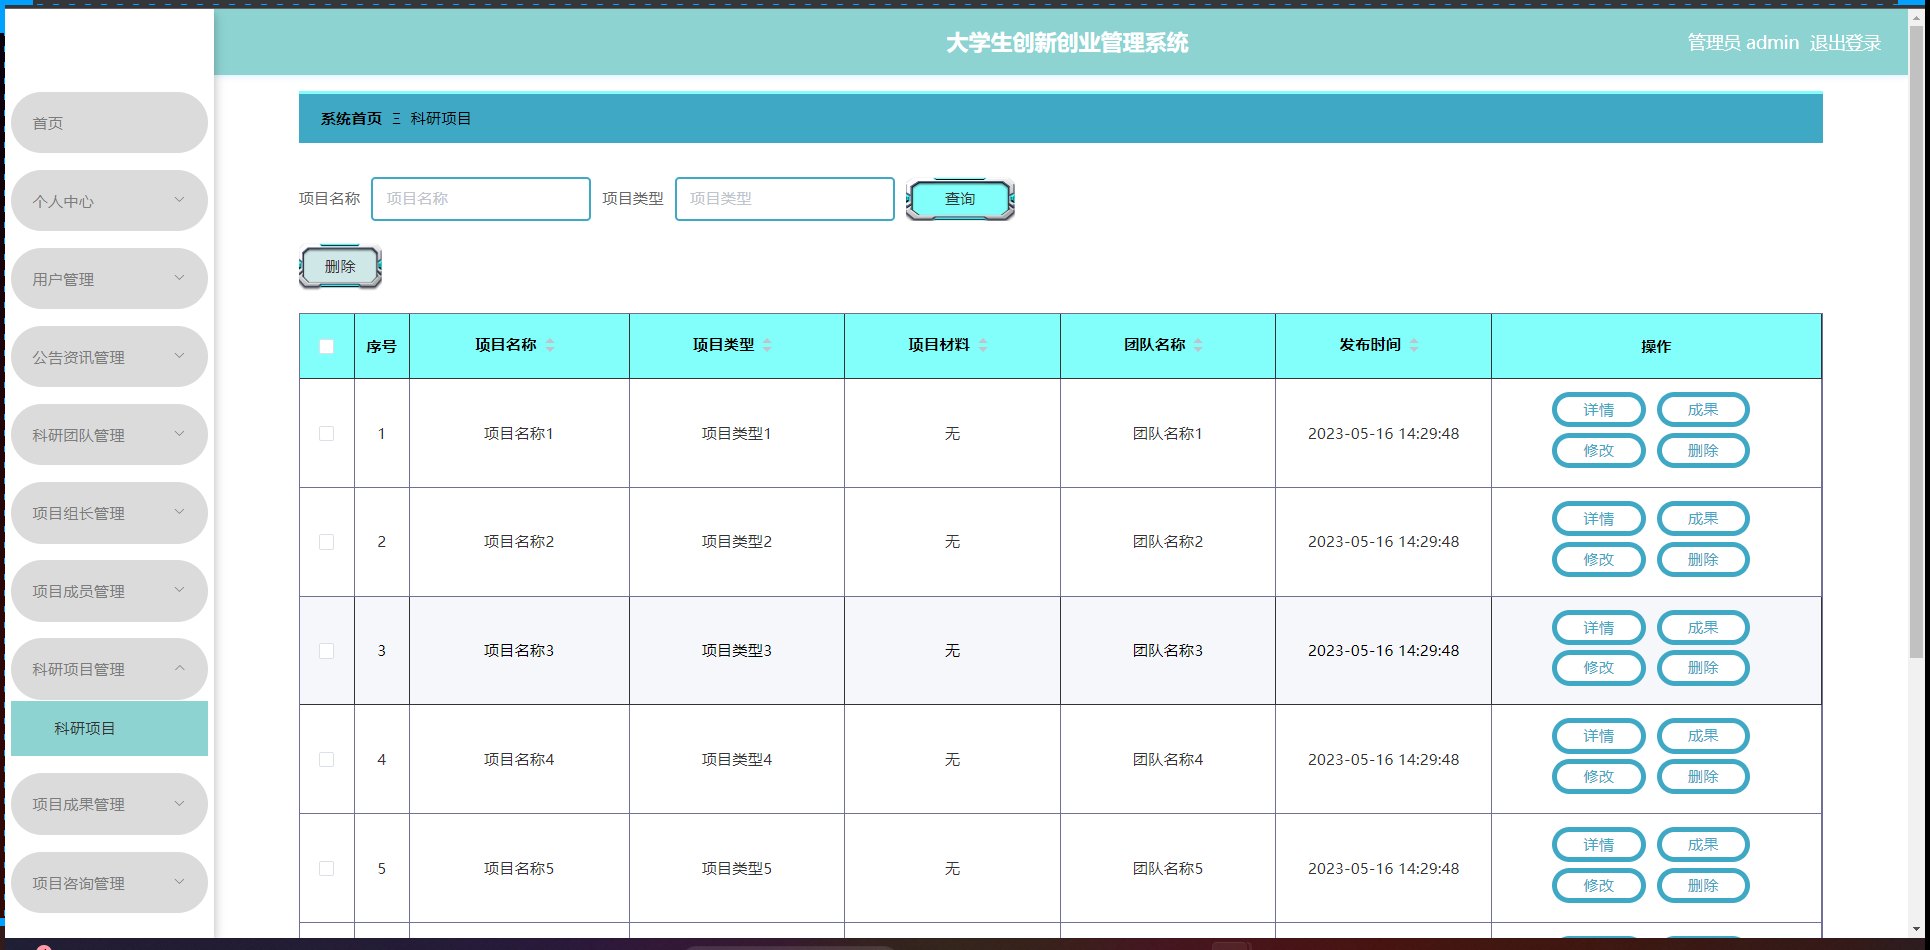Click the scrollbar down arrow
Viewport: 1930px width, 950px height.
(1916, 929)
